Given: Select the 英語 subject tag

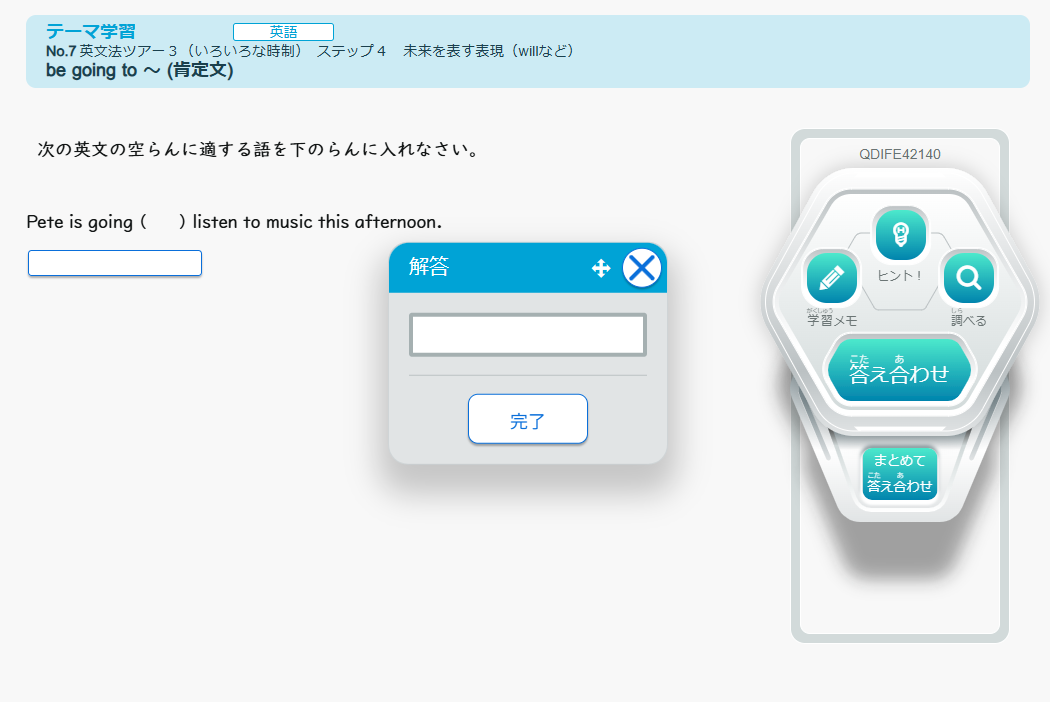Looking at the screenshot, I should click(283, 32).
